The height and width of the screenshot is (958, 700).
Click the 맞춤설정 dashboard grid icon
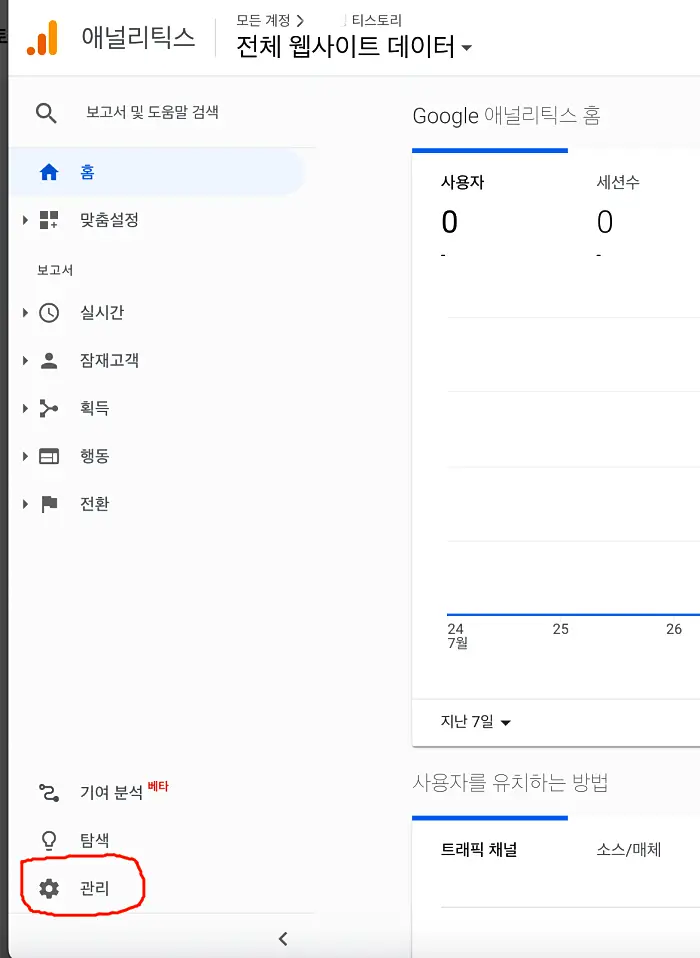49,220
